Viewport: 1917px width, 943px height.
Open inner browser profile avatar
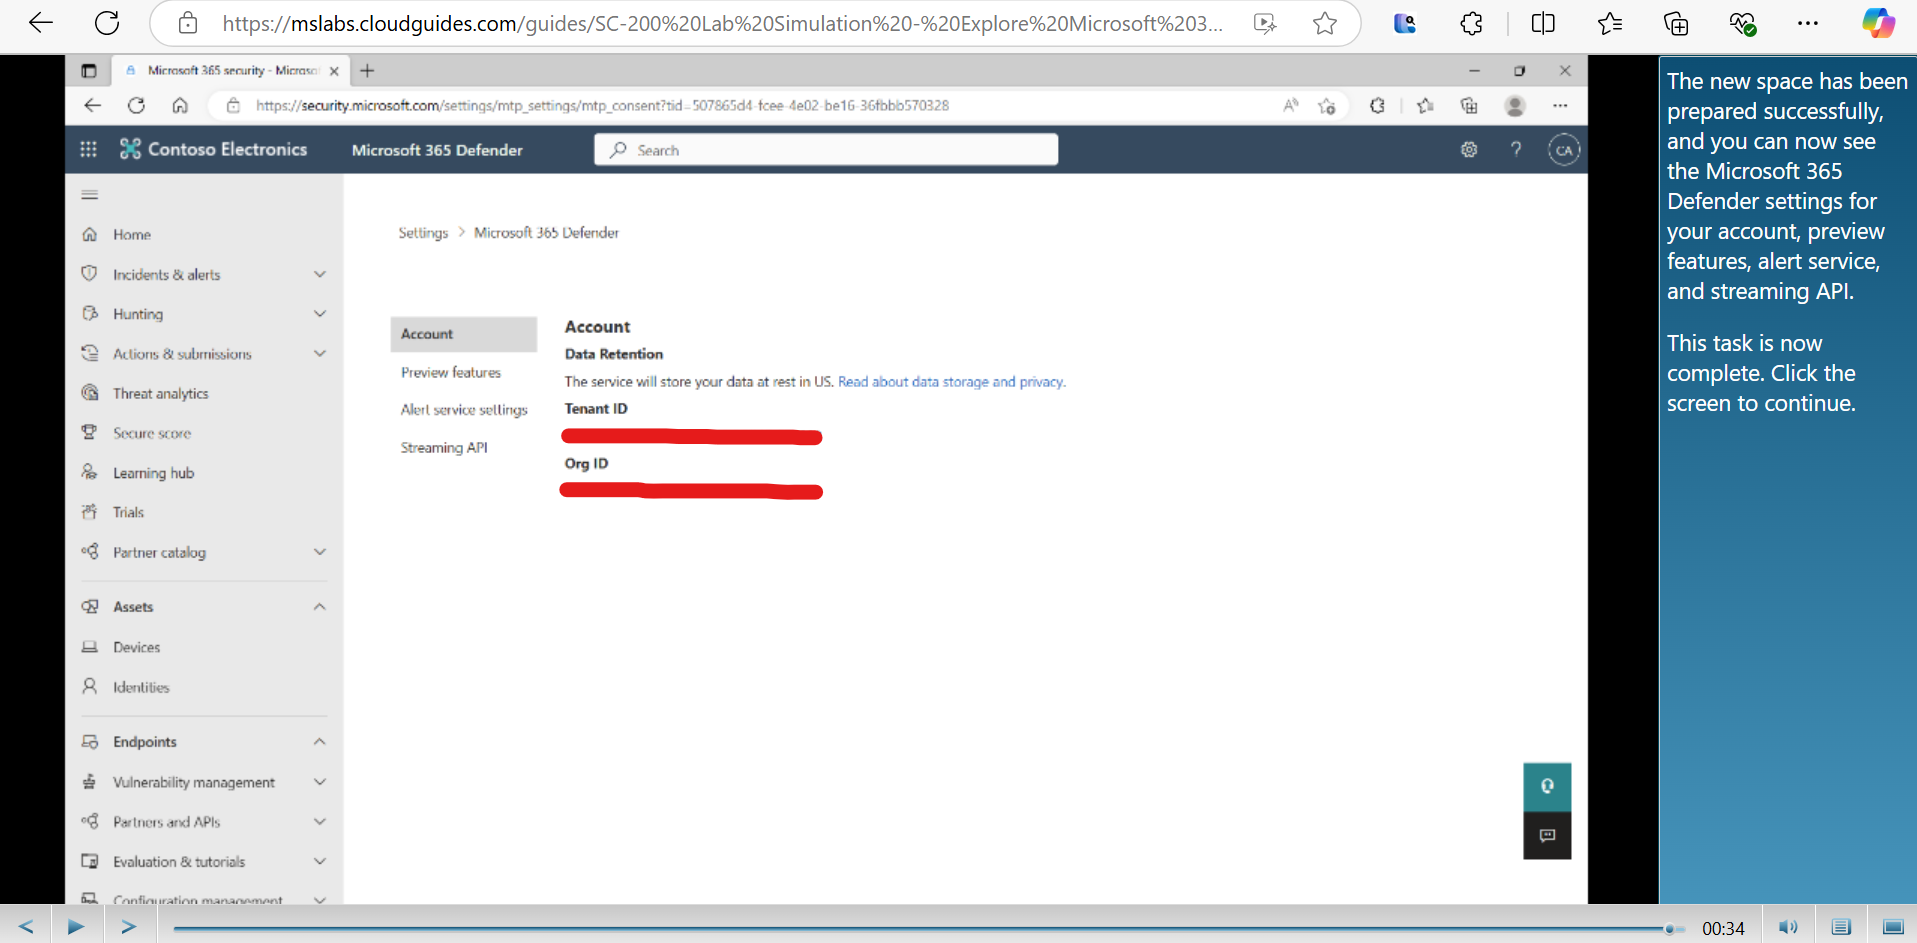point(1515,105)
